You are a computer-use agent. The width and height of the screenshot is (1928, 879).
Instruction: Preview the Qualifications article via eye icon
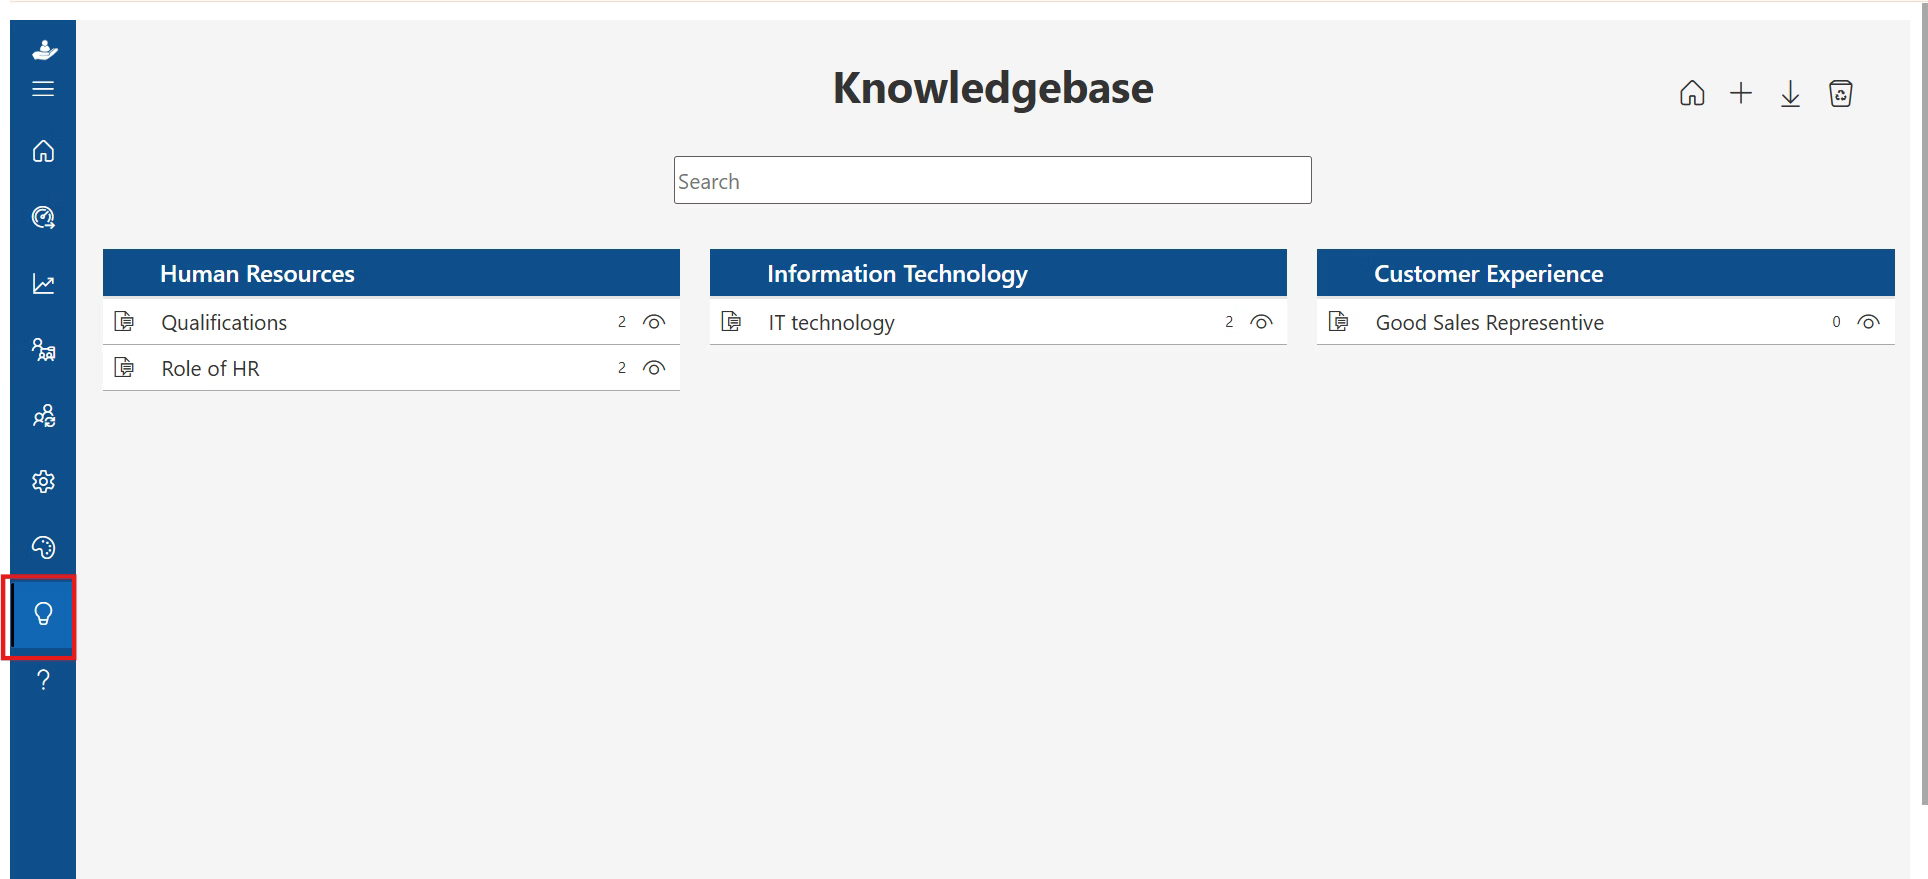(655, 321)
